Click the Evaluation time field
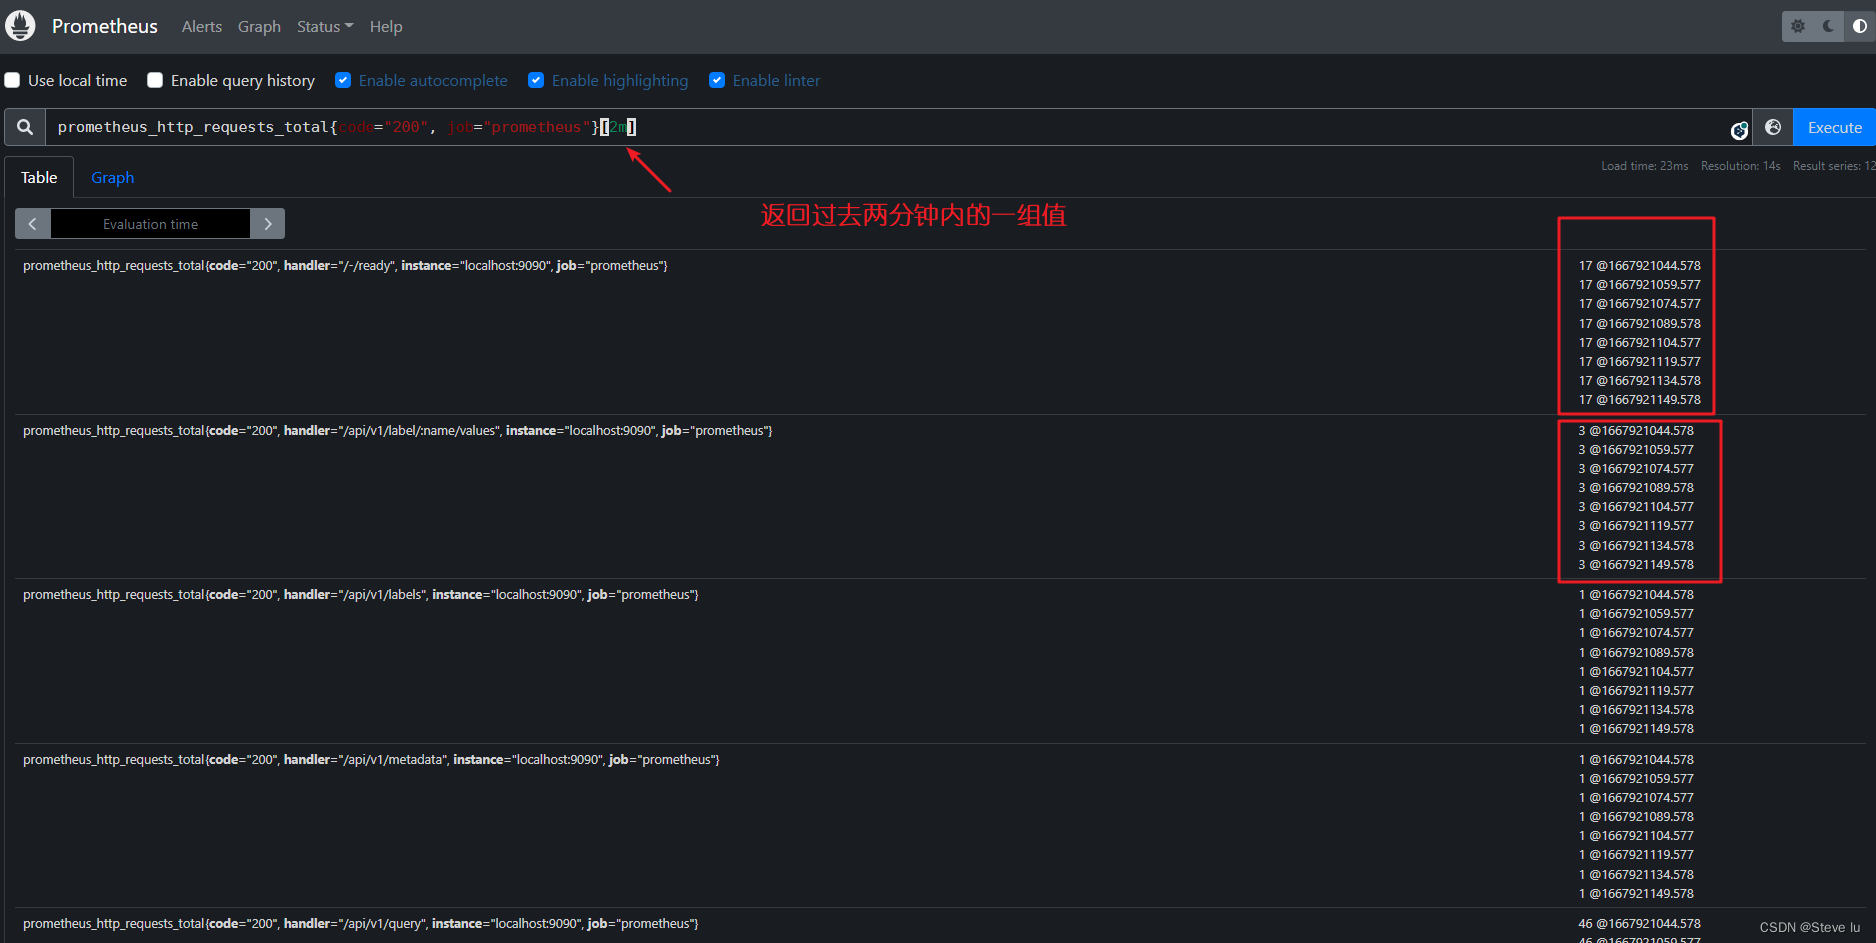The image size is (1876, 943). [150, 224]
